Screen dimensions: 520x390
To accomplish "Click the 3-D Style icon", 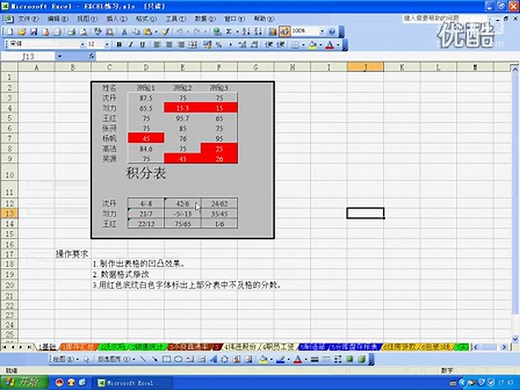I will point(361,359).
